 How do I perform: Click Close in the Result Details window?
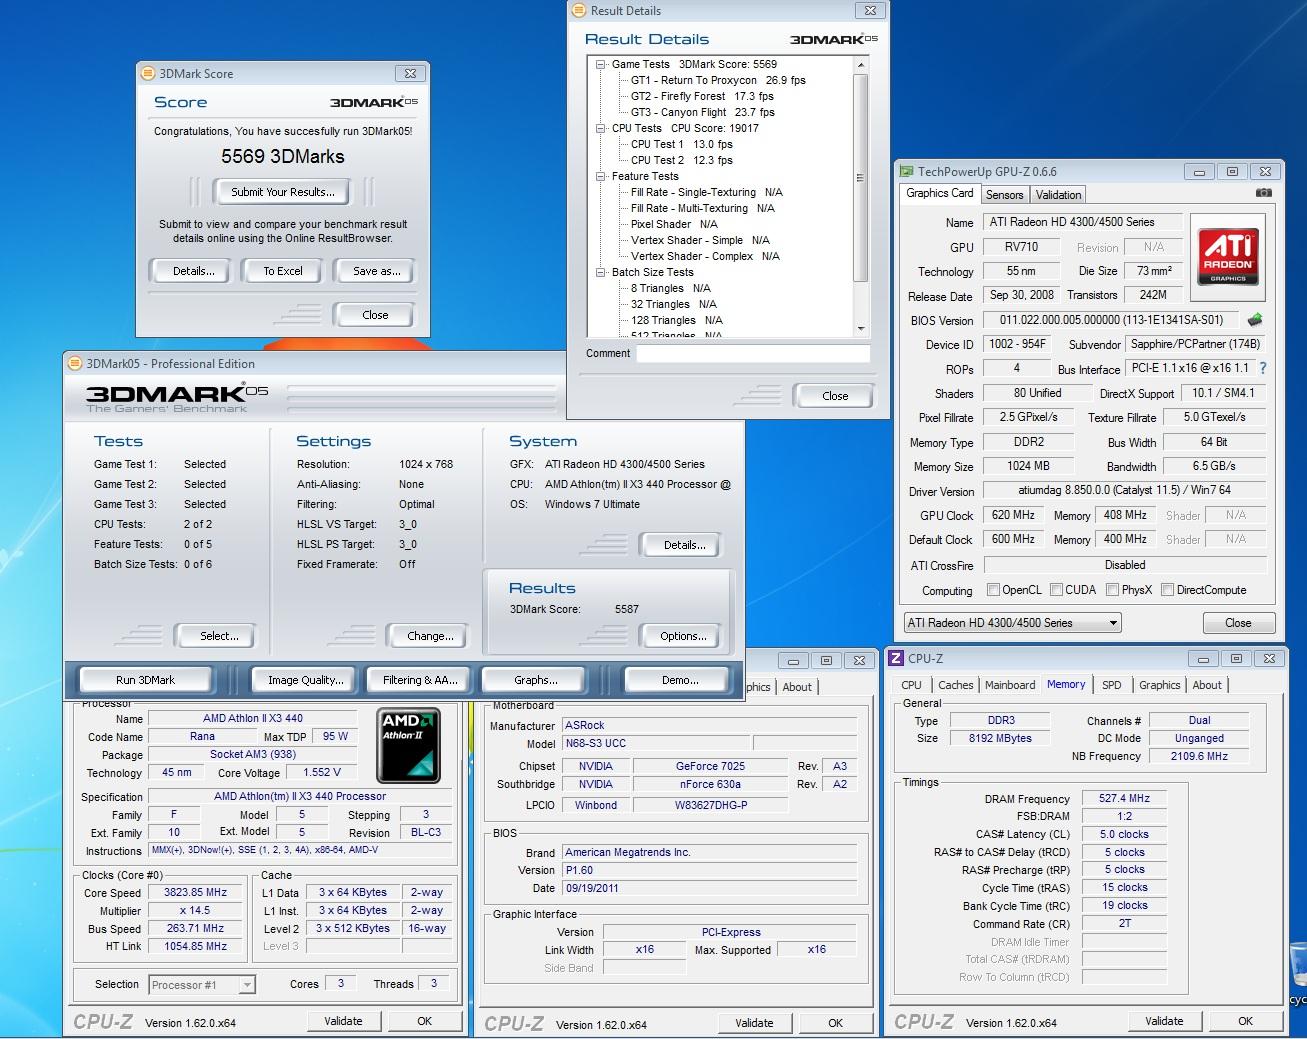point(834,396)
